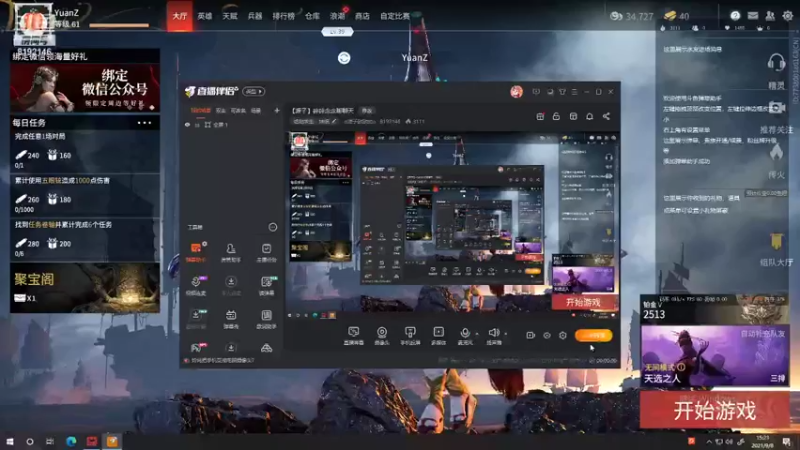Add a new scene with plus icon

(x=277, y=110)
